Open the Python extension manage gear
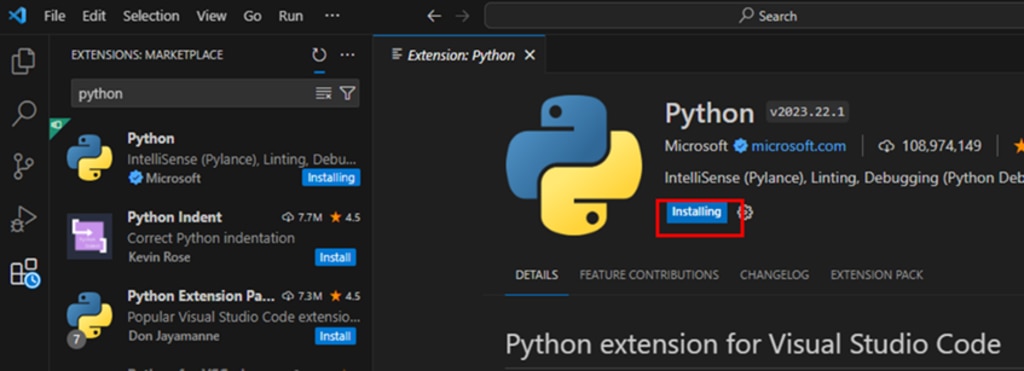Screen dimensions: 1024x371 tap(745, 212)
